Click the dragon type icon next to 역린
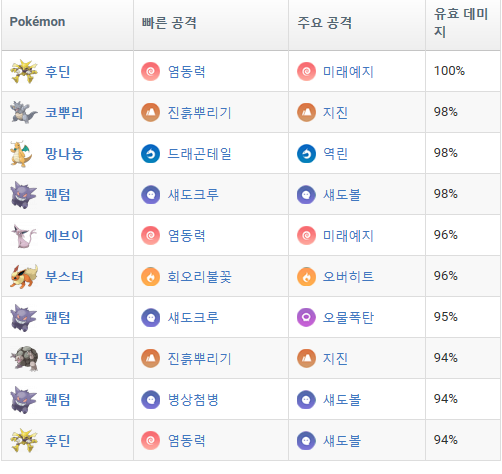This screenshot has width=502, height=474. click(x=306, y=153)
